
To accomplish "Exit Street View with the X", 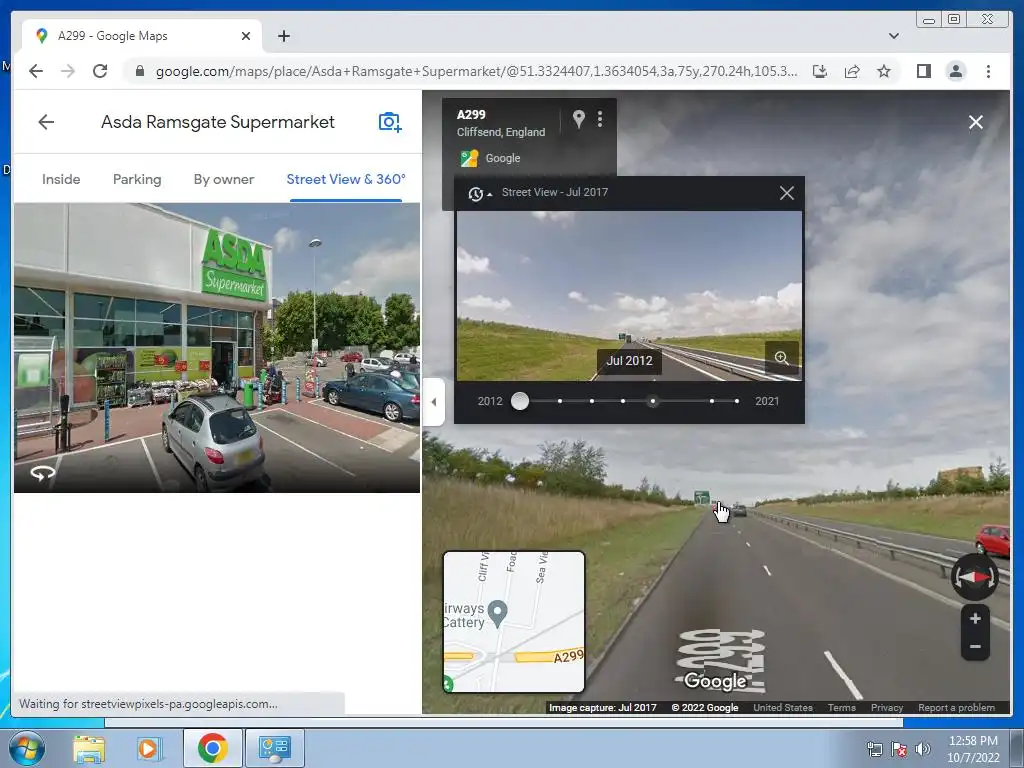I will pos(976,122).
